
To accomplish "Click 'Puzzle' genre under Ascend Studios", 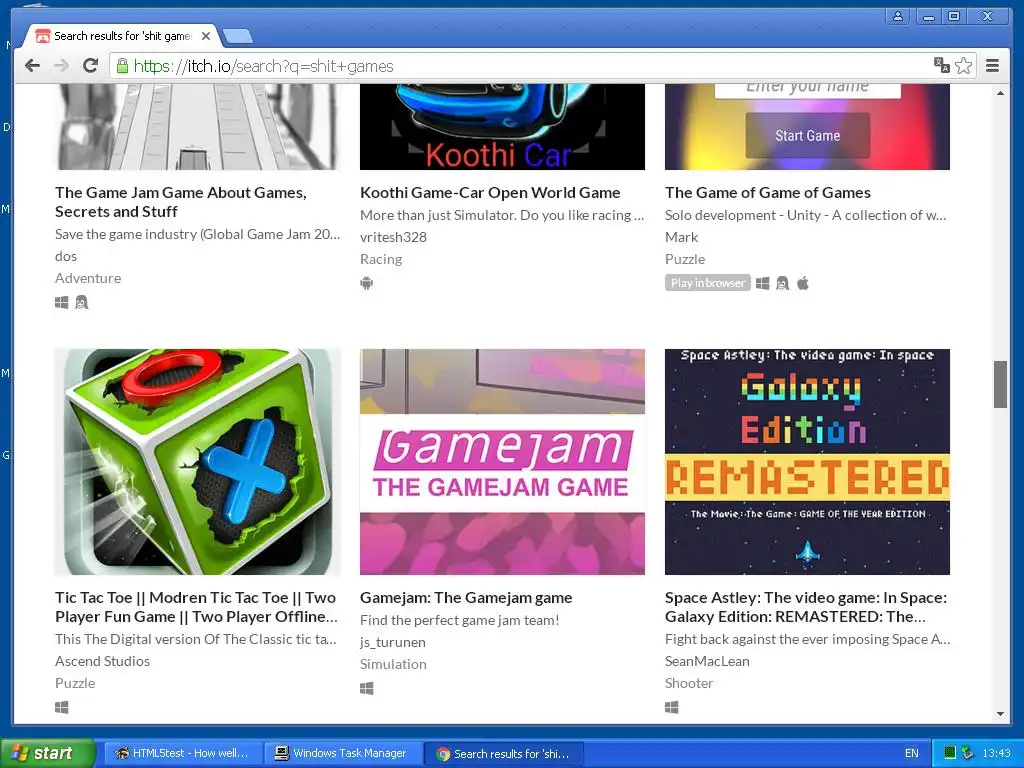I will pos(75,683).
